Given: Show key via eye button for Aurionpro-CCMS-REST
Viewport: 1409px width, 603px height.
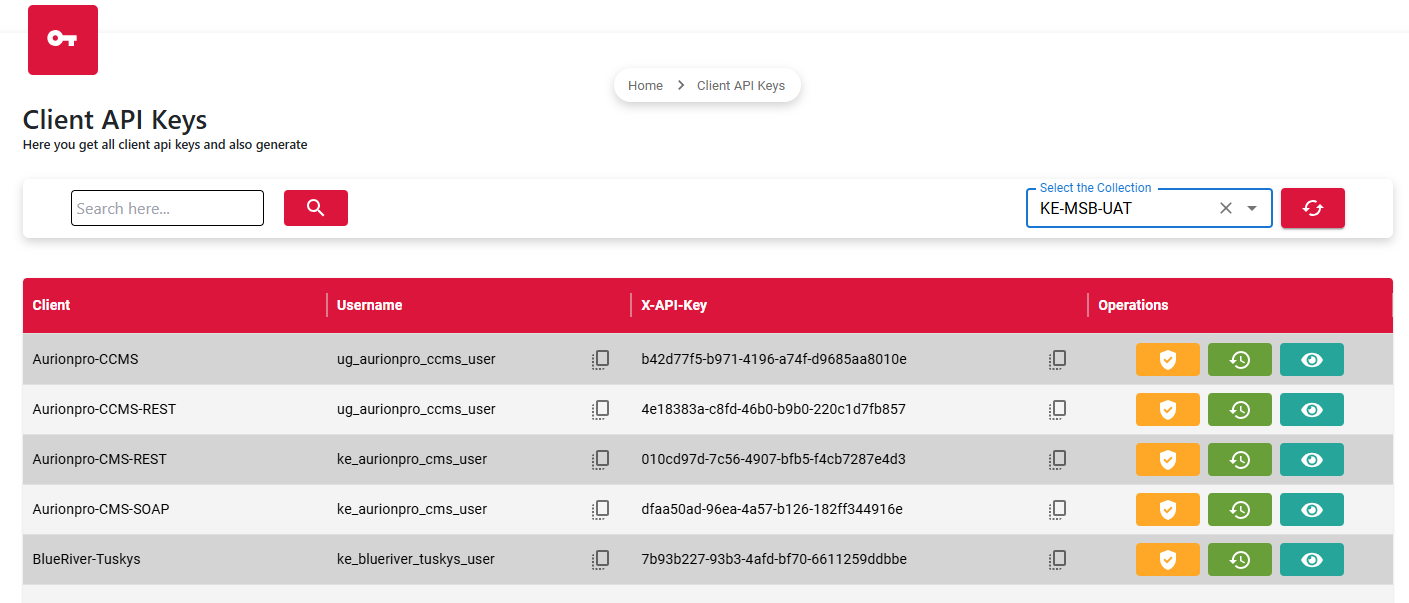Looking at the screenshot, I should click(x=1312, y=409).
